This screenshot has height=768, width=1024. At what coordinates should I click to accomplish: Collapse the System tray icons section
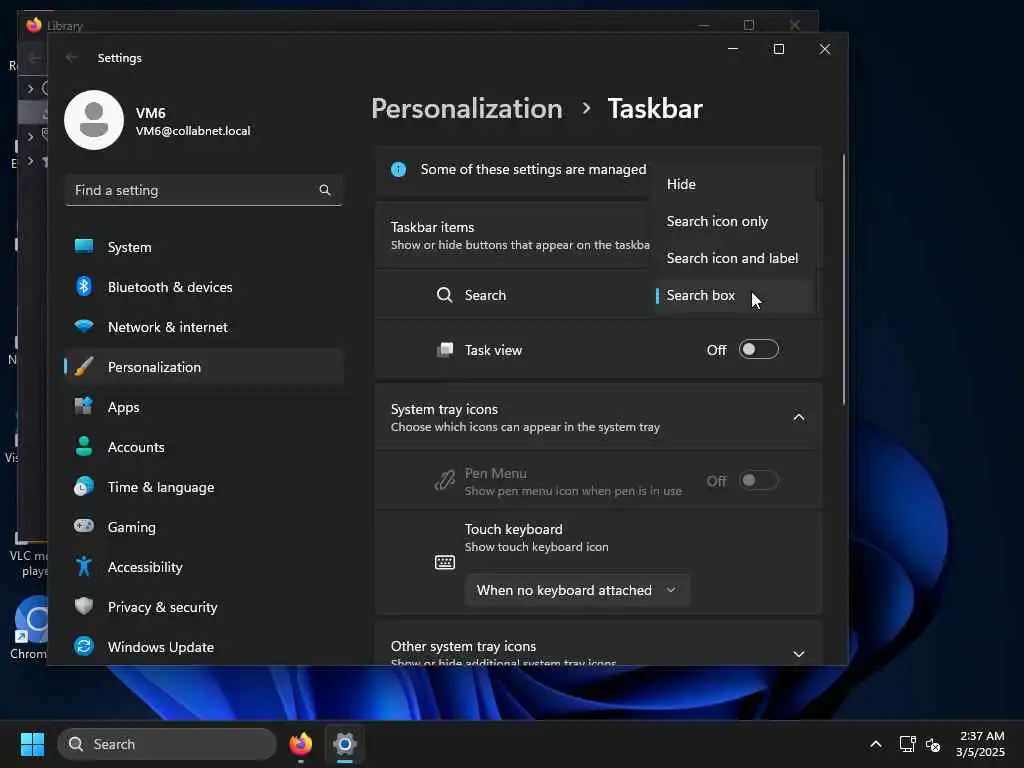[x=799, y=417]
